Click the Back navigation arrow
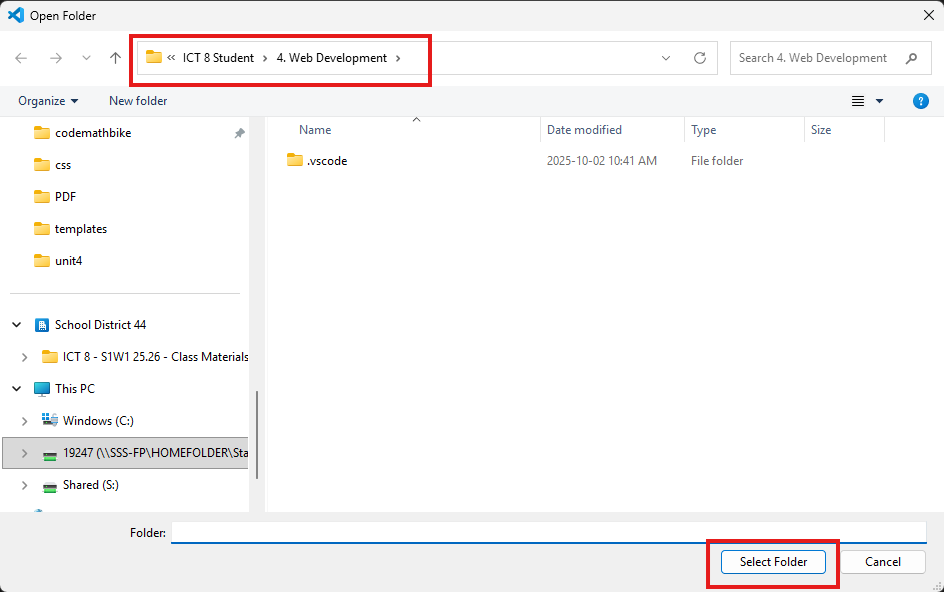 pyautogui.click(x=20, y=58)
